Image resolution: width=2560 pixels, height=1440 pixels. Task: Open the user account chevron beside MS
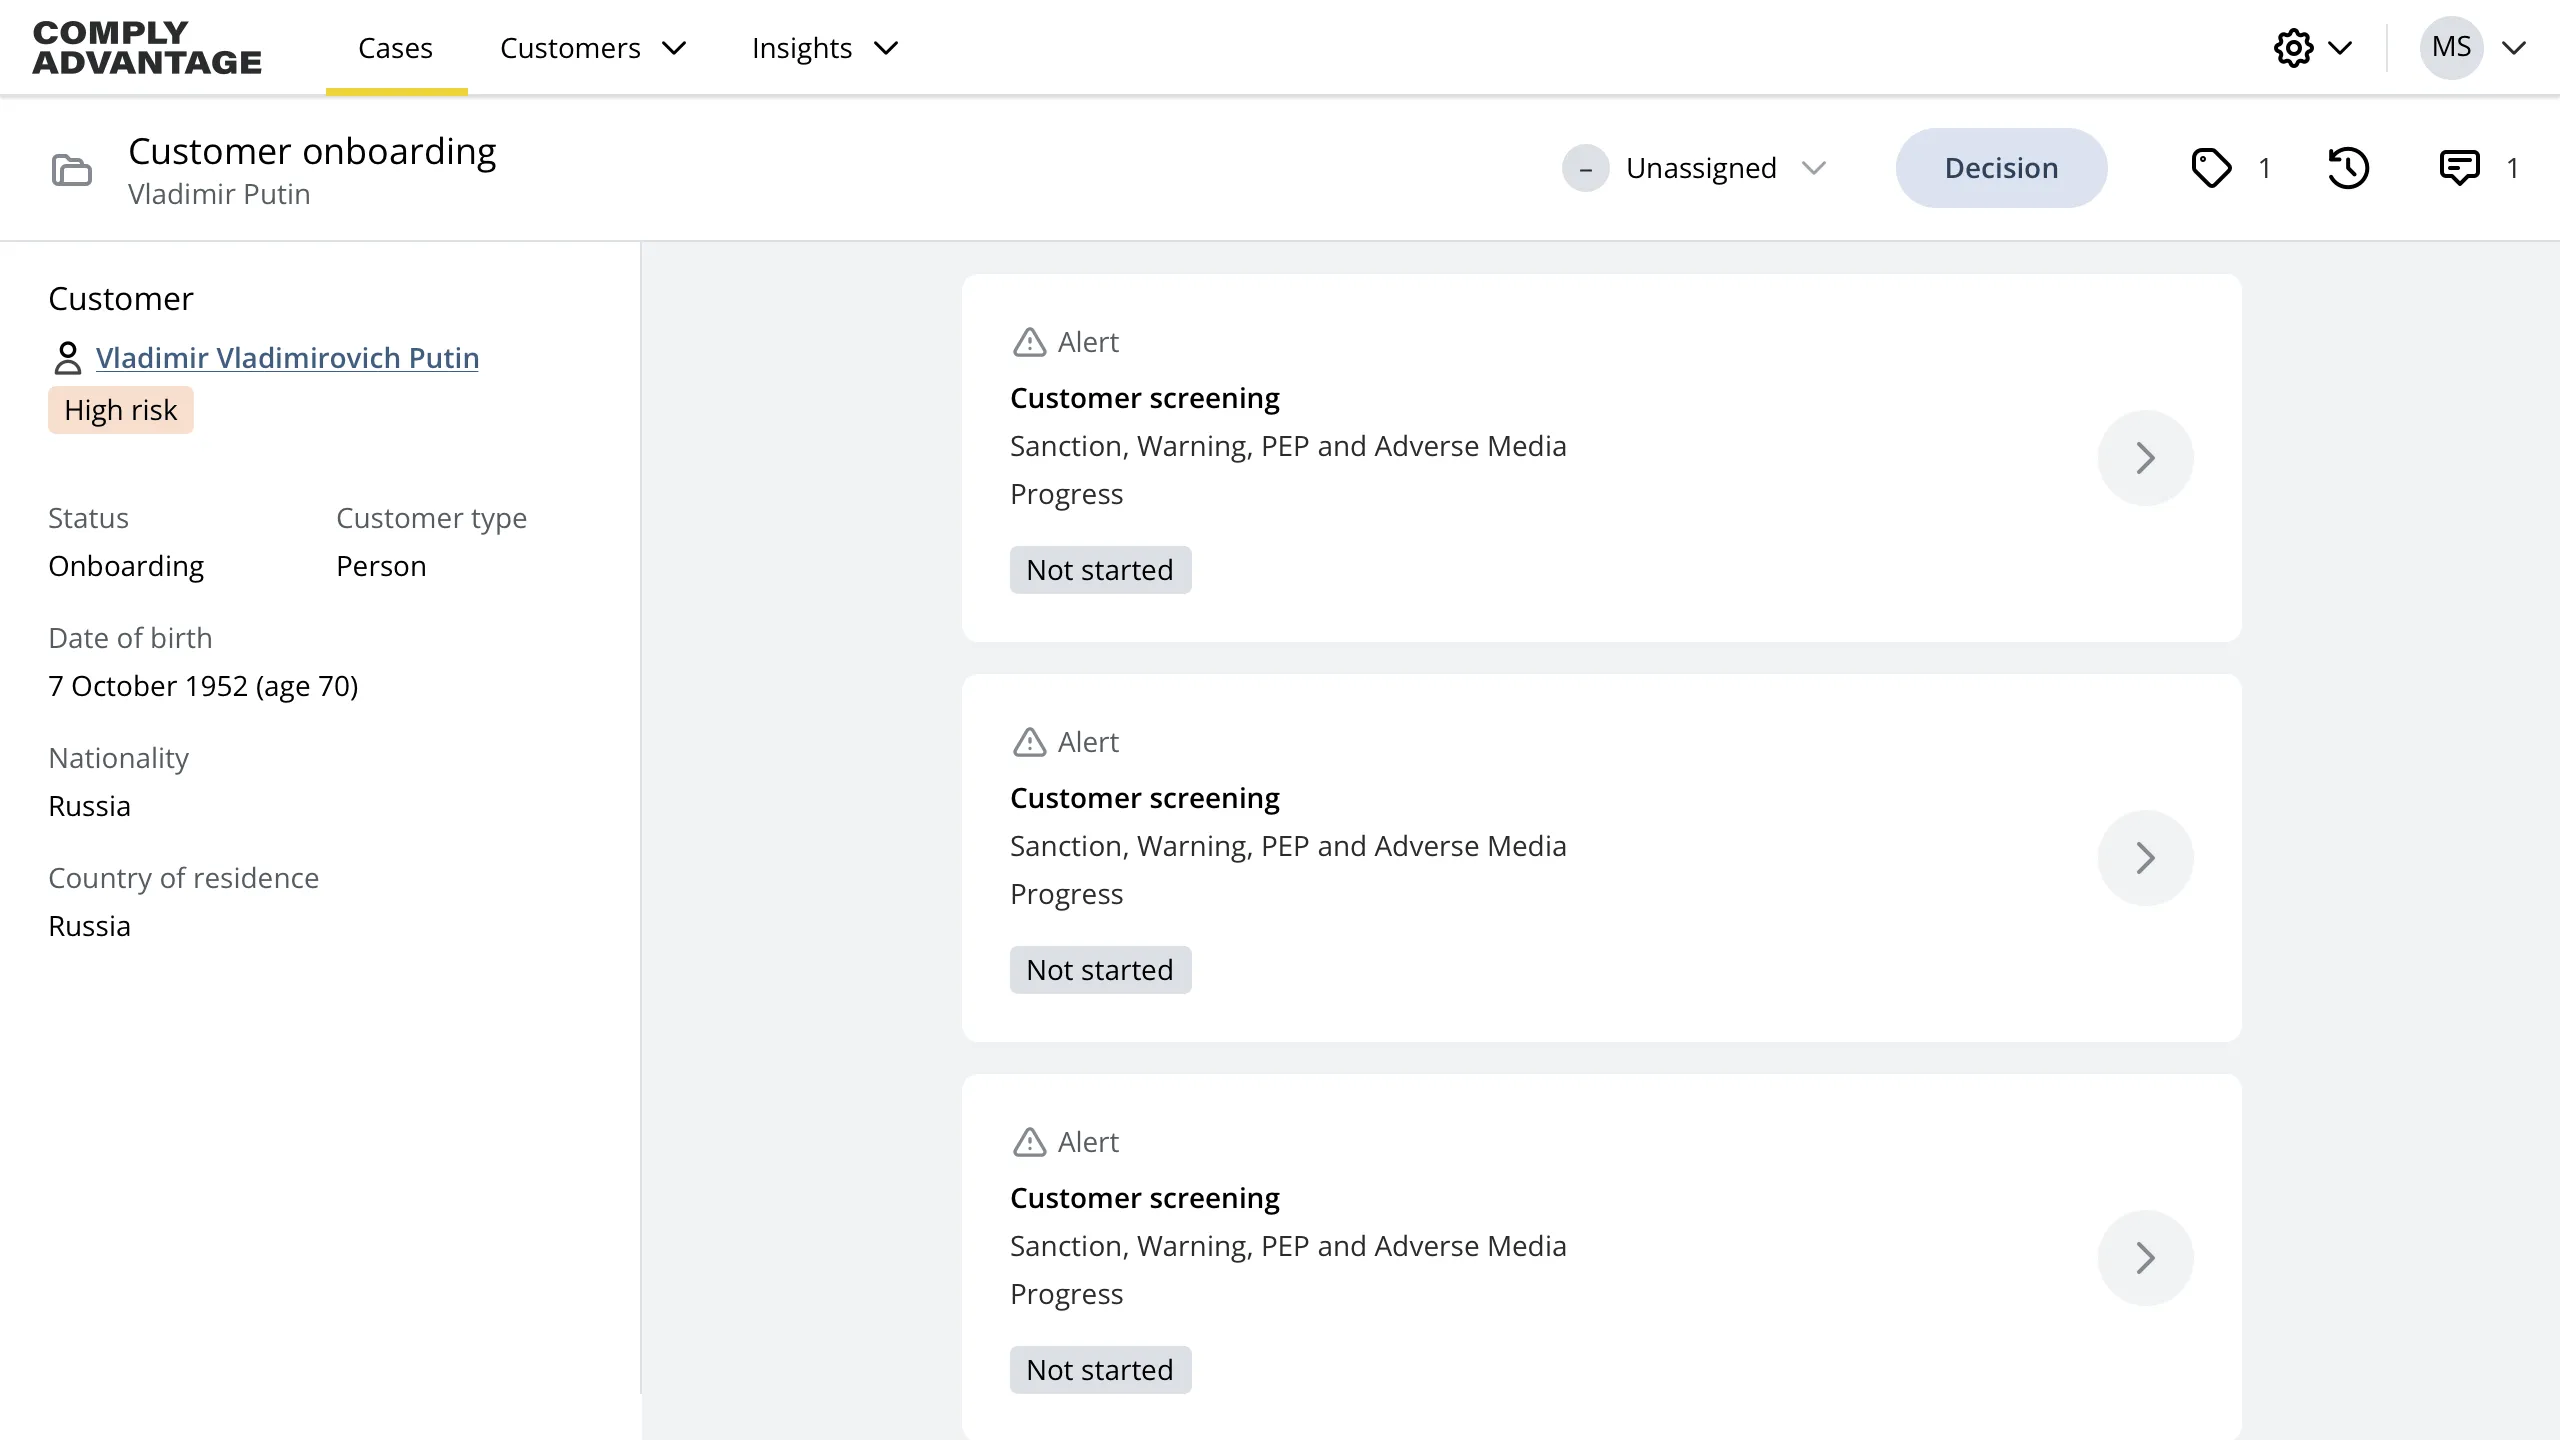coord(2516,47)
